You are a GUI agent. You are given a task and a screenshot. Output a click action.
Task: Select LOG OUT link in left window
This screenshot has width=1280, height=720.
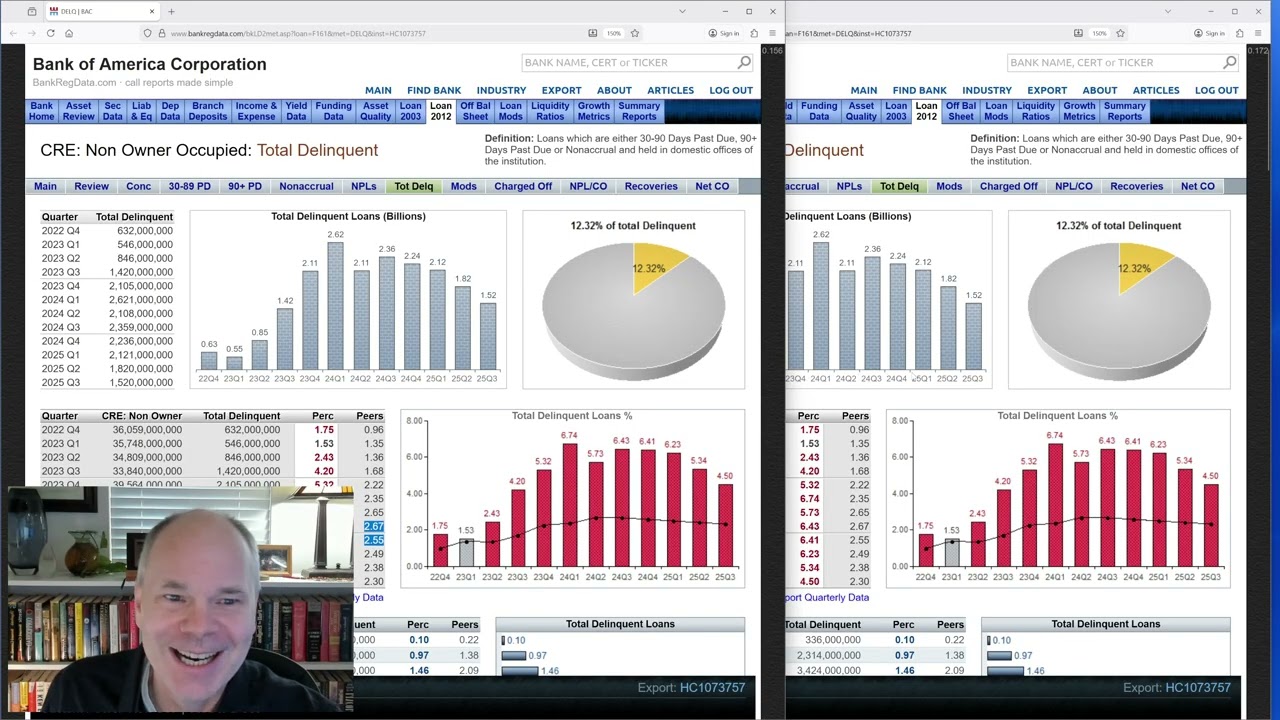731,90
